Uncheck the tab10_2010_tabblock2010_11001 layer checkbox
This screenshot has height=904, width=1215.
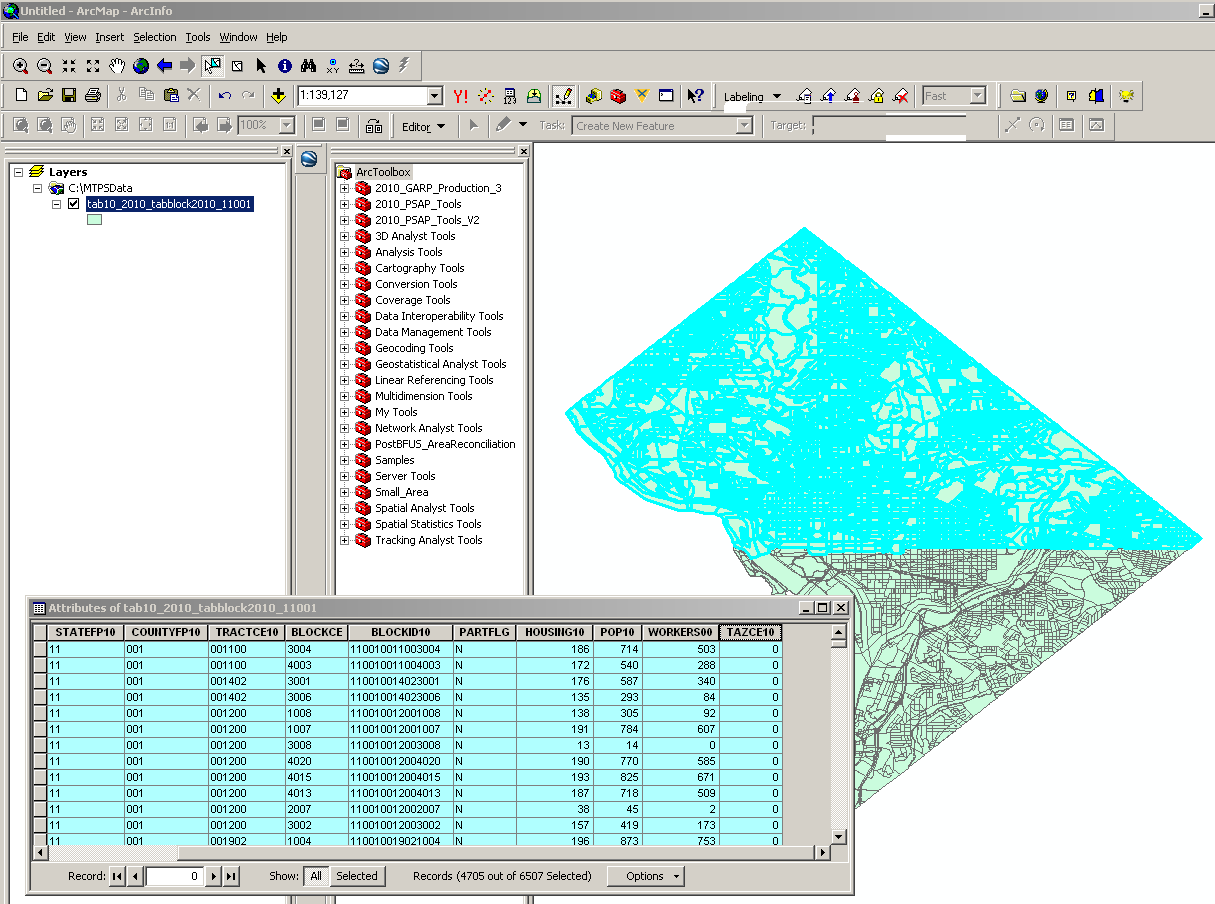pyautogui.click(x=73, y=204)
